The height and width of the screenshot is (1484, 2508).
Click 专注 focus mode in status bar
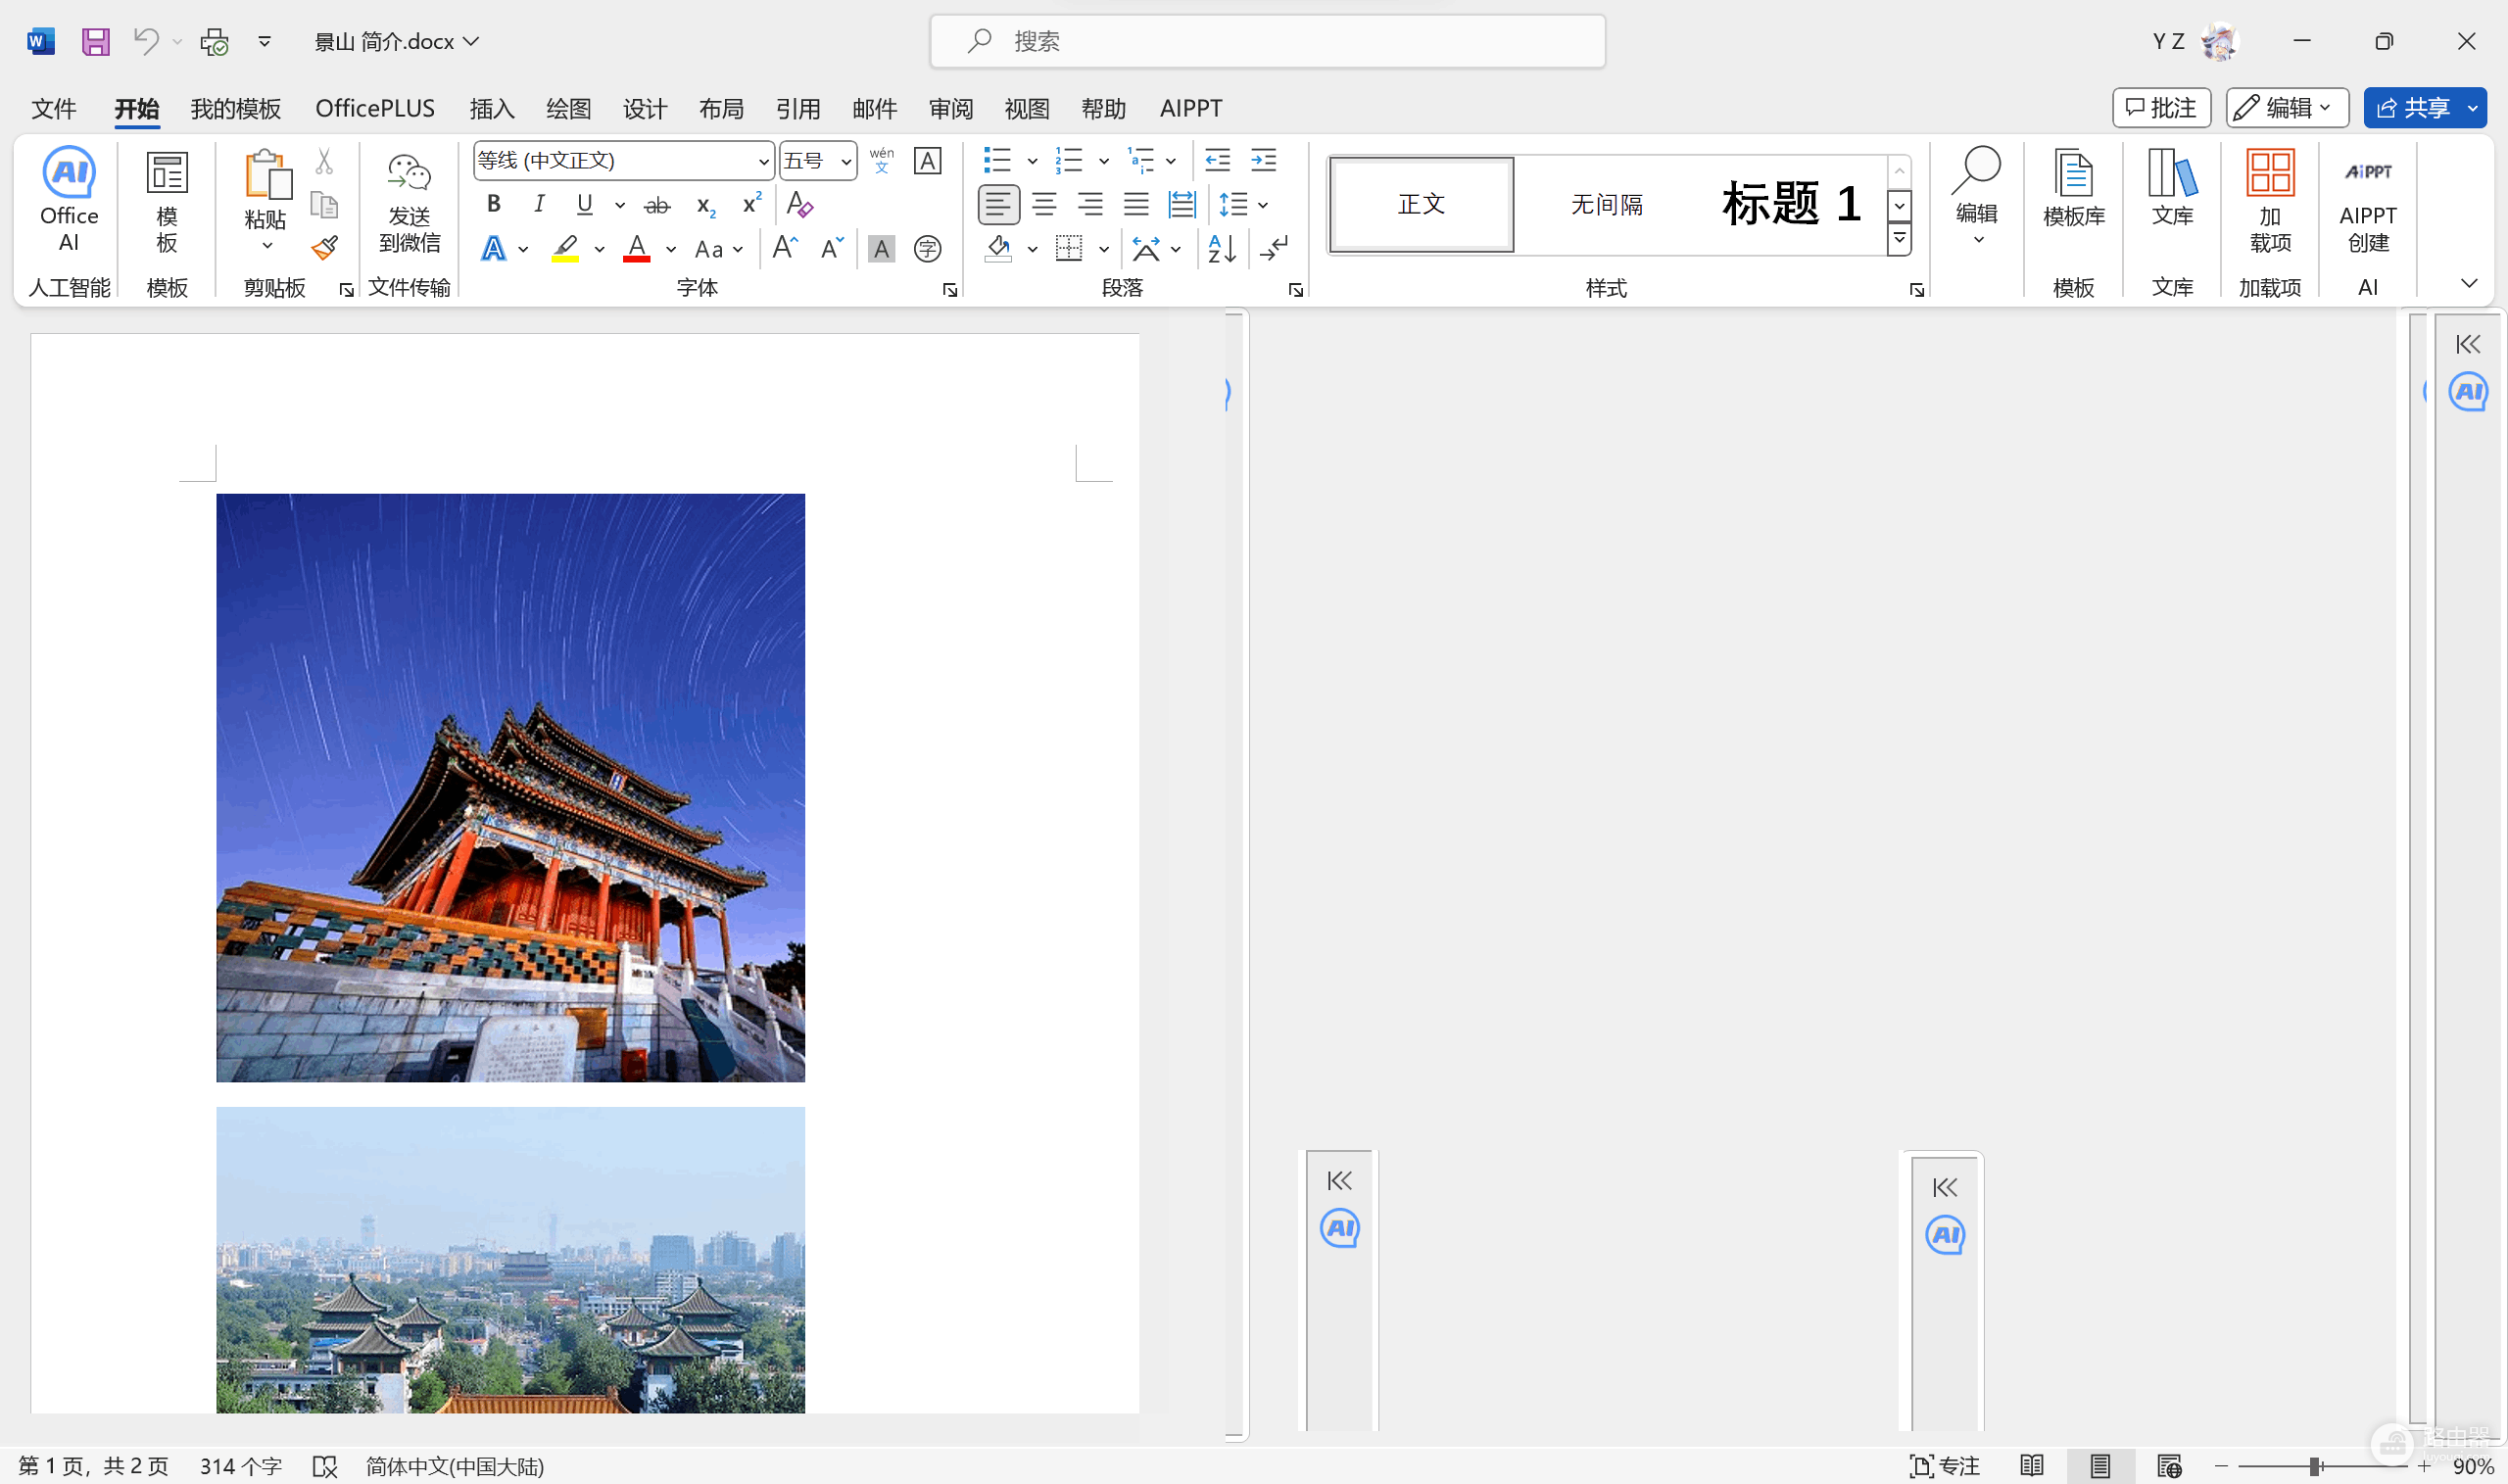coord(1944,1466)
